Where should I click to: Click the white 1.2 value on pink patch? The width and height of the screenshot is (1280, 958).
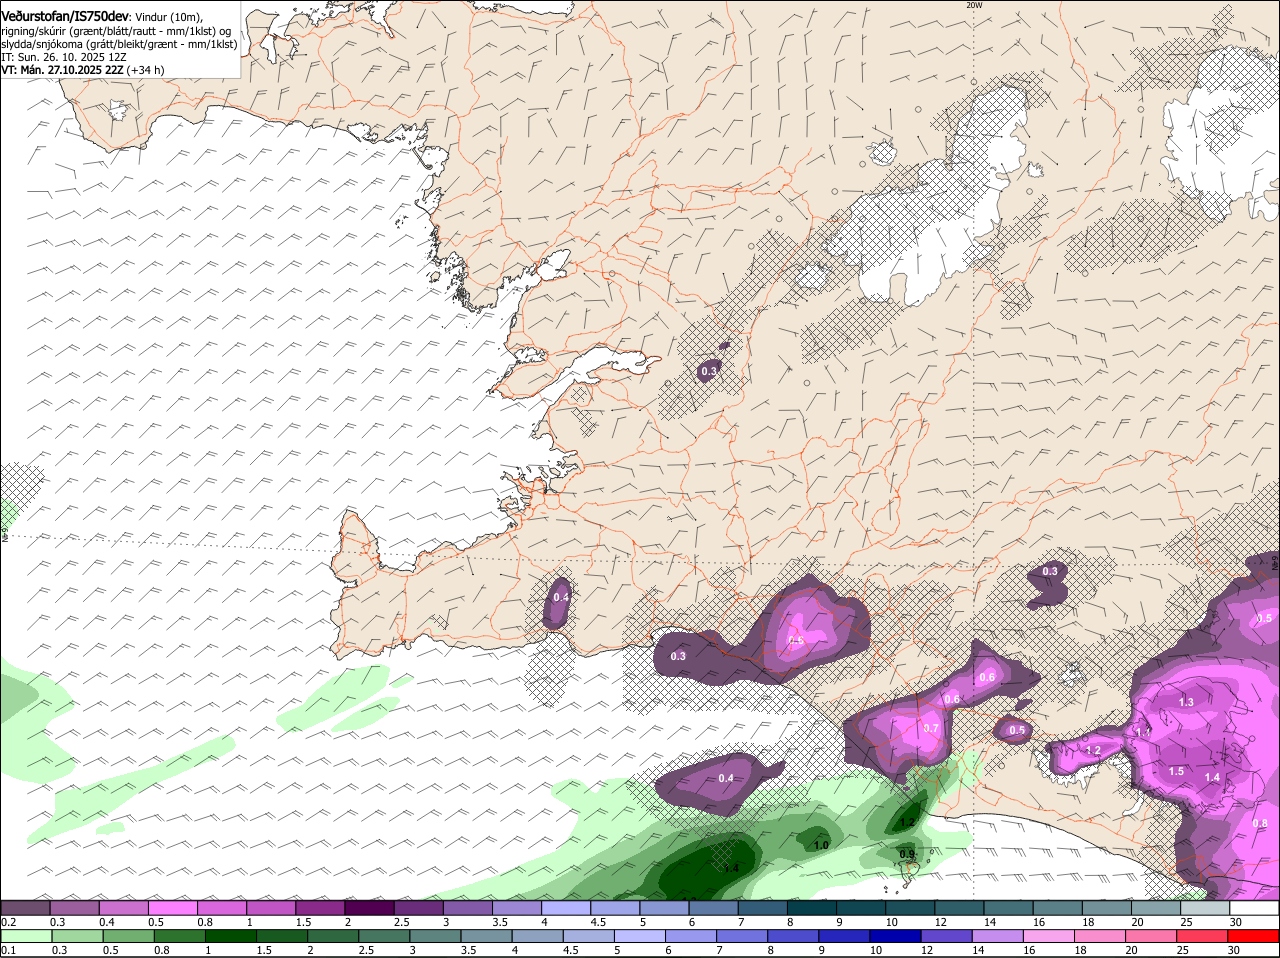[x=1093, y=750]
